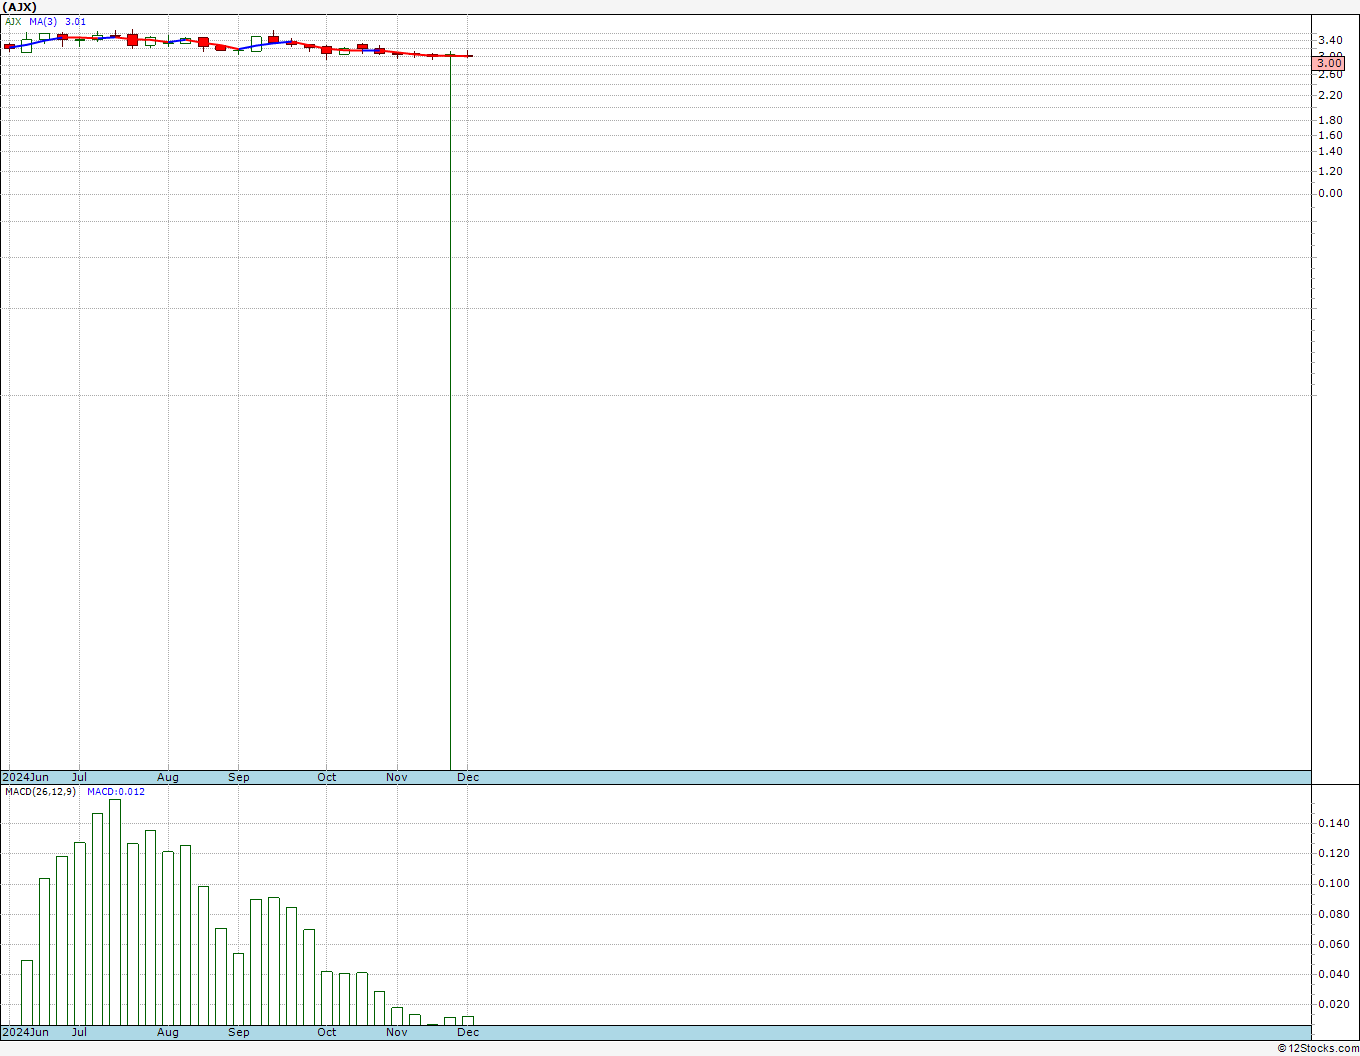1360x1056 pixels.
Task: Click the 3.40 price scale label
Action: (x=1330, y=40)
